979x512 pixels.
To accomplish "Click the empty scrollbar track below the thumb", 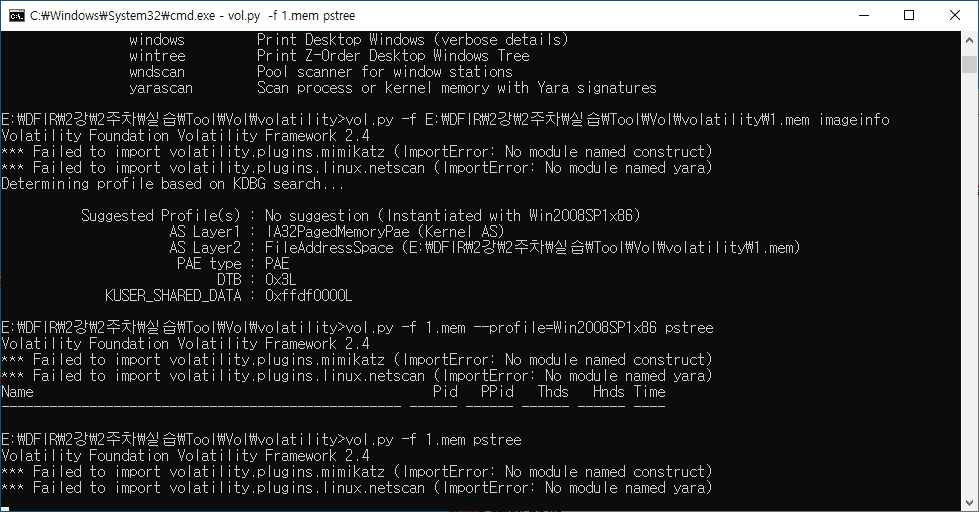I will tap(969, 300).
